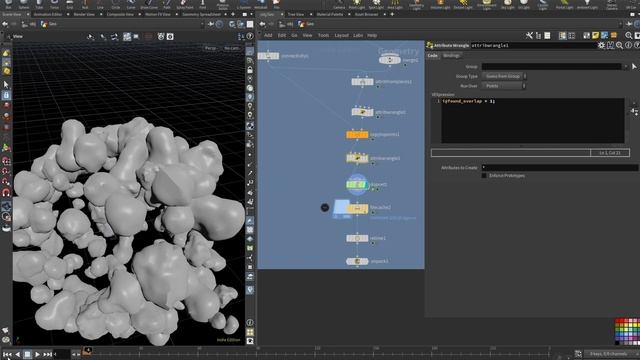Go back in the network editor path
This screenshot has width=640, height=360.
pyautogui.click(x=262, y=24)
